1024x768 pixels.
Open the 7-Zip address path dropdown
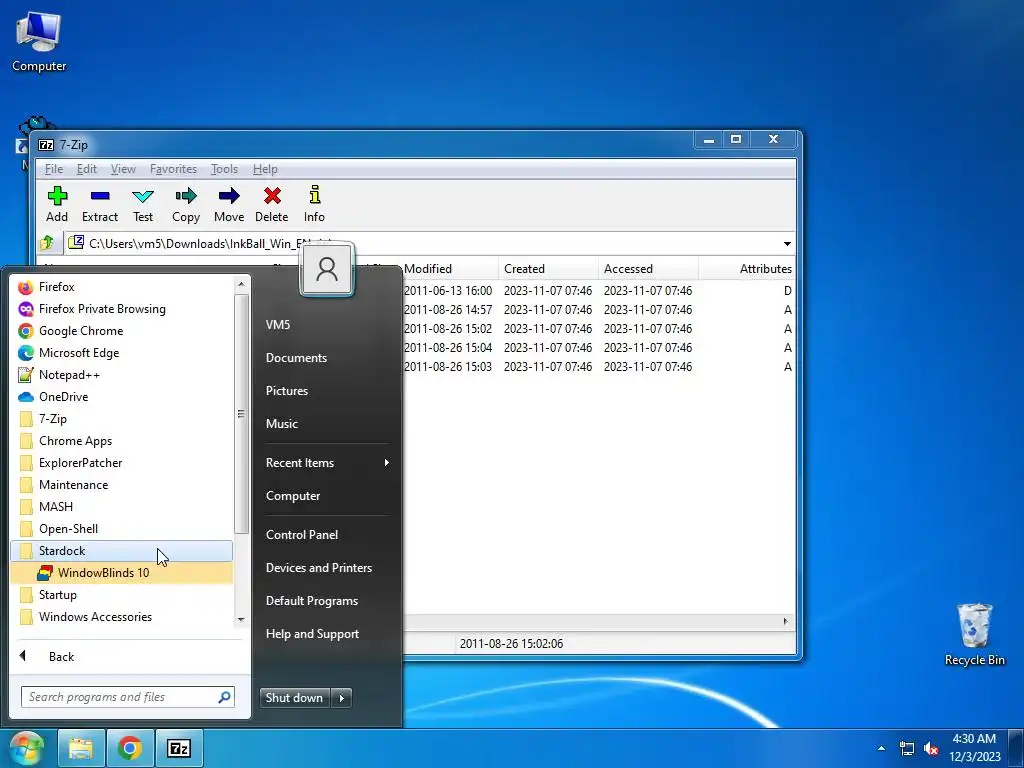tap(787, 244)
